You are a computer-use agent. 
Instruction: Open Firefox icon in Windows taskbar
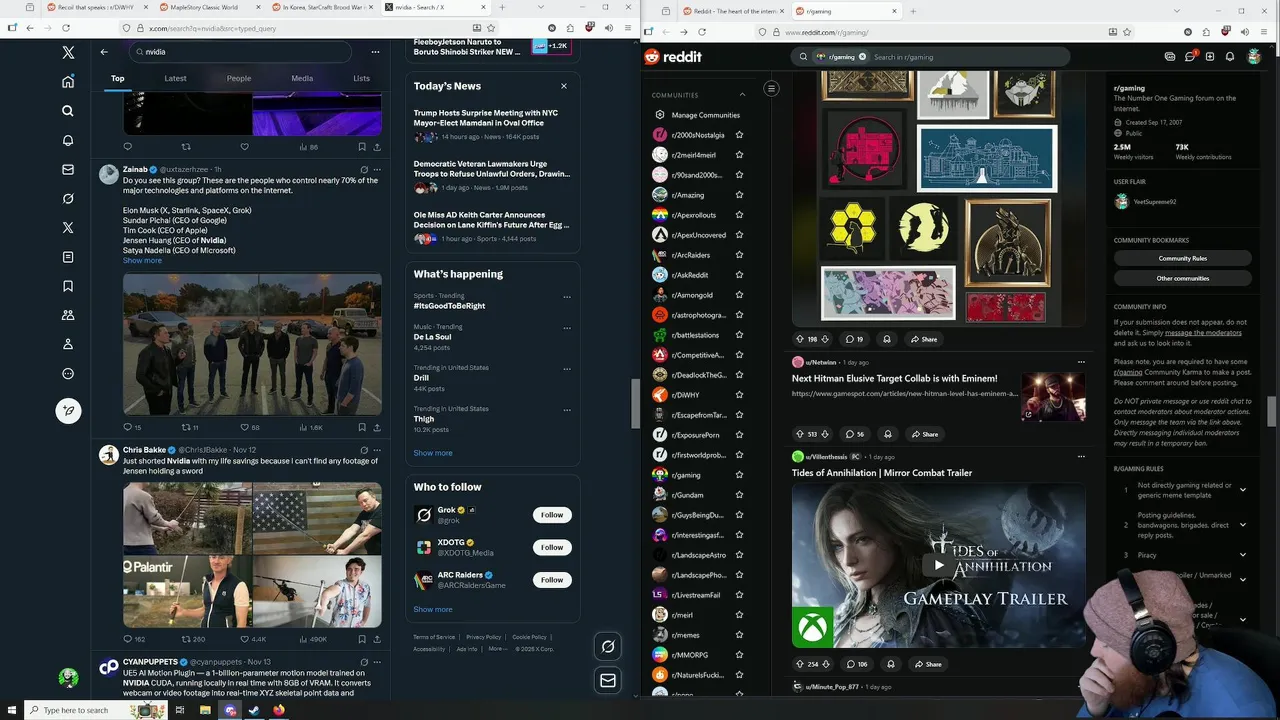pyautogui.click(x=278, y=710)
